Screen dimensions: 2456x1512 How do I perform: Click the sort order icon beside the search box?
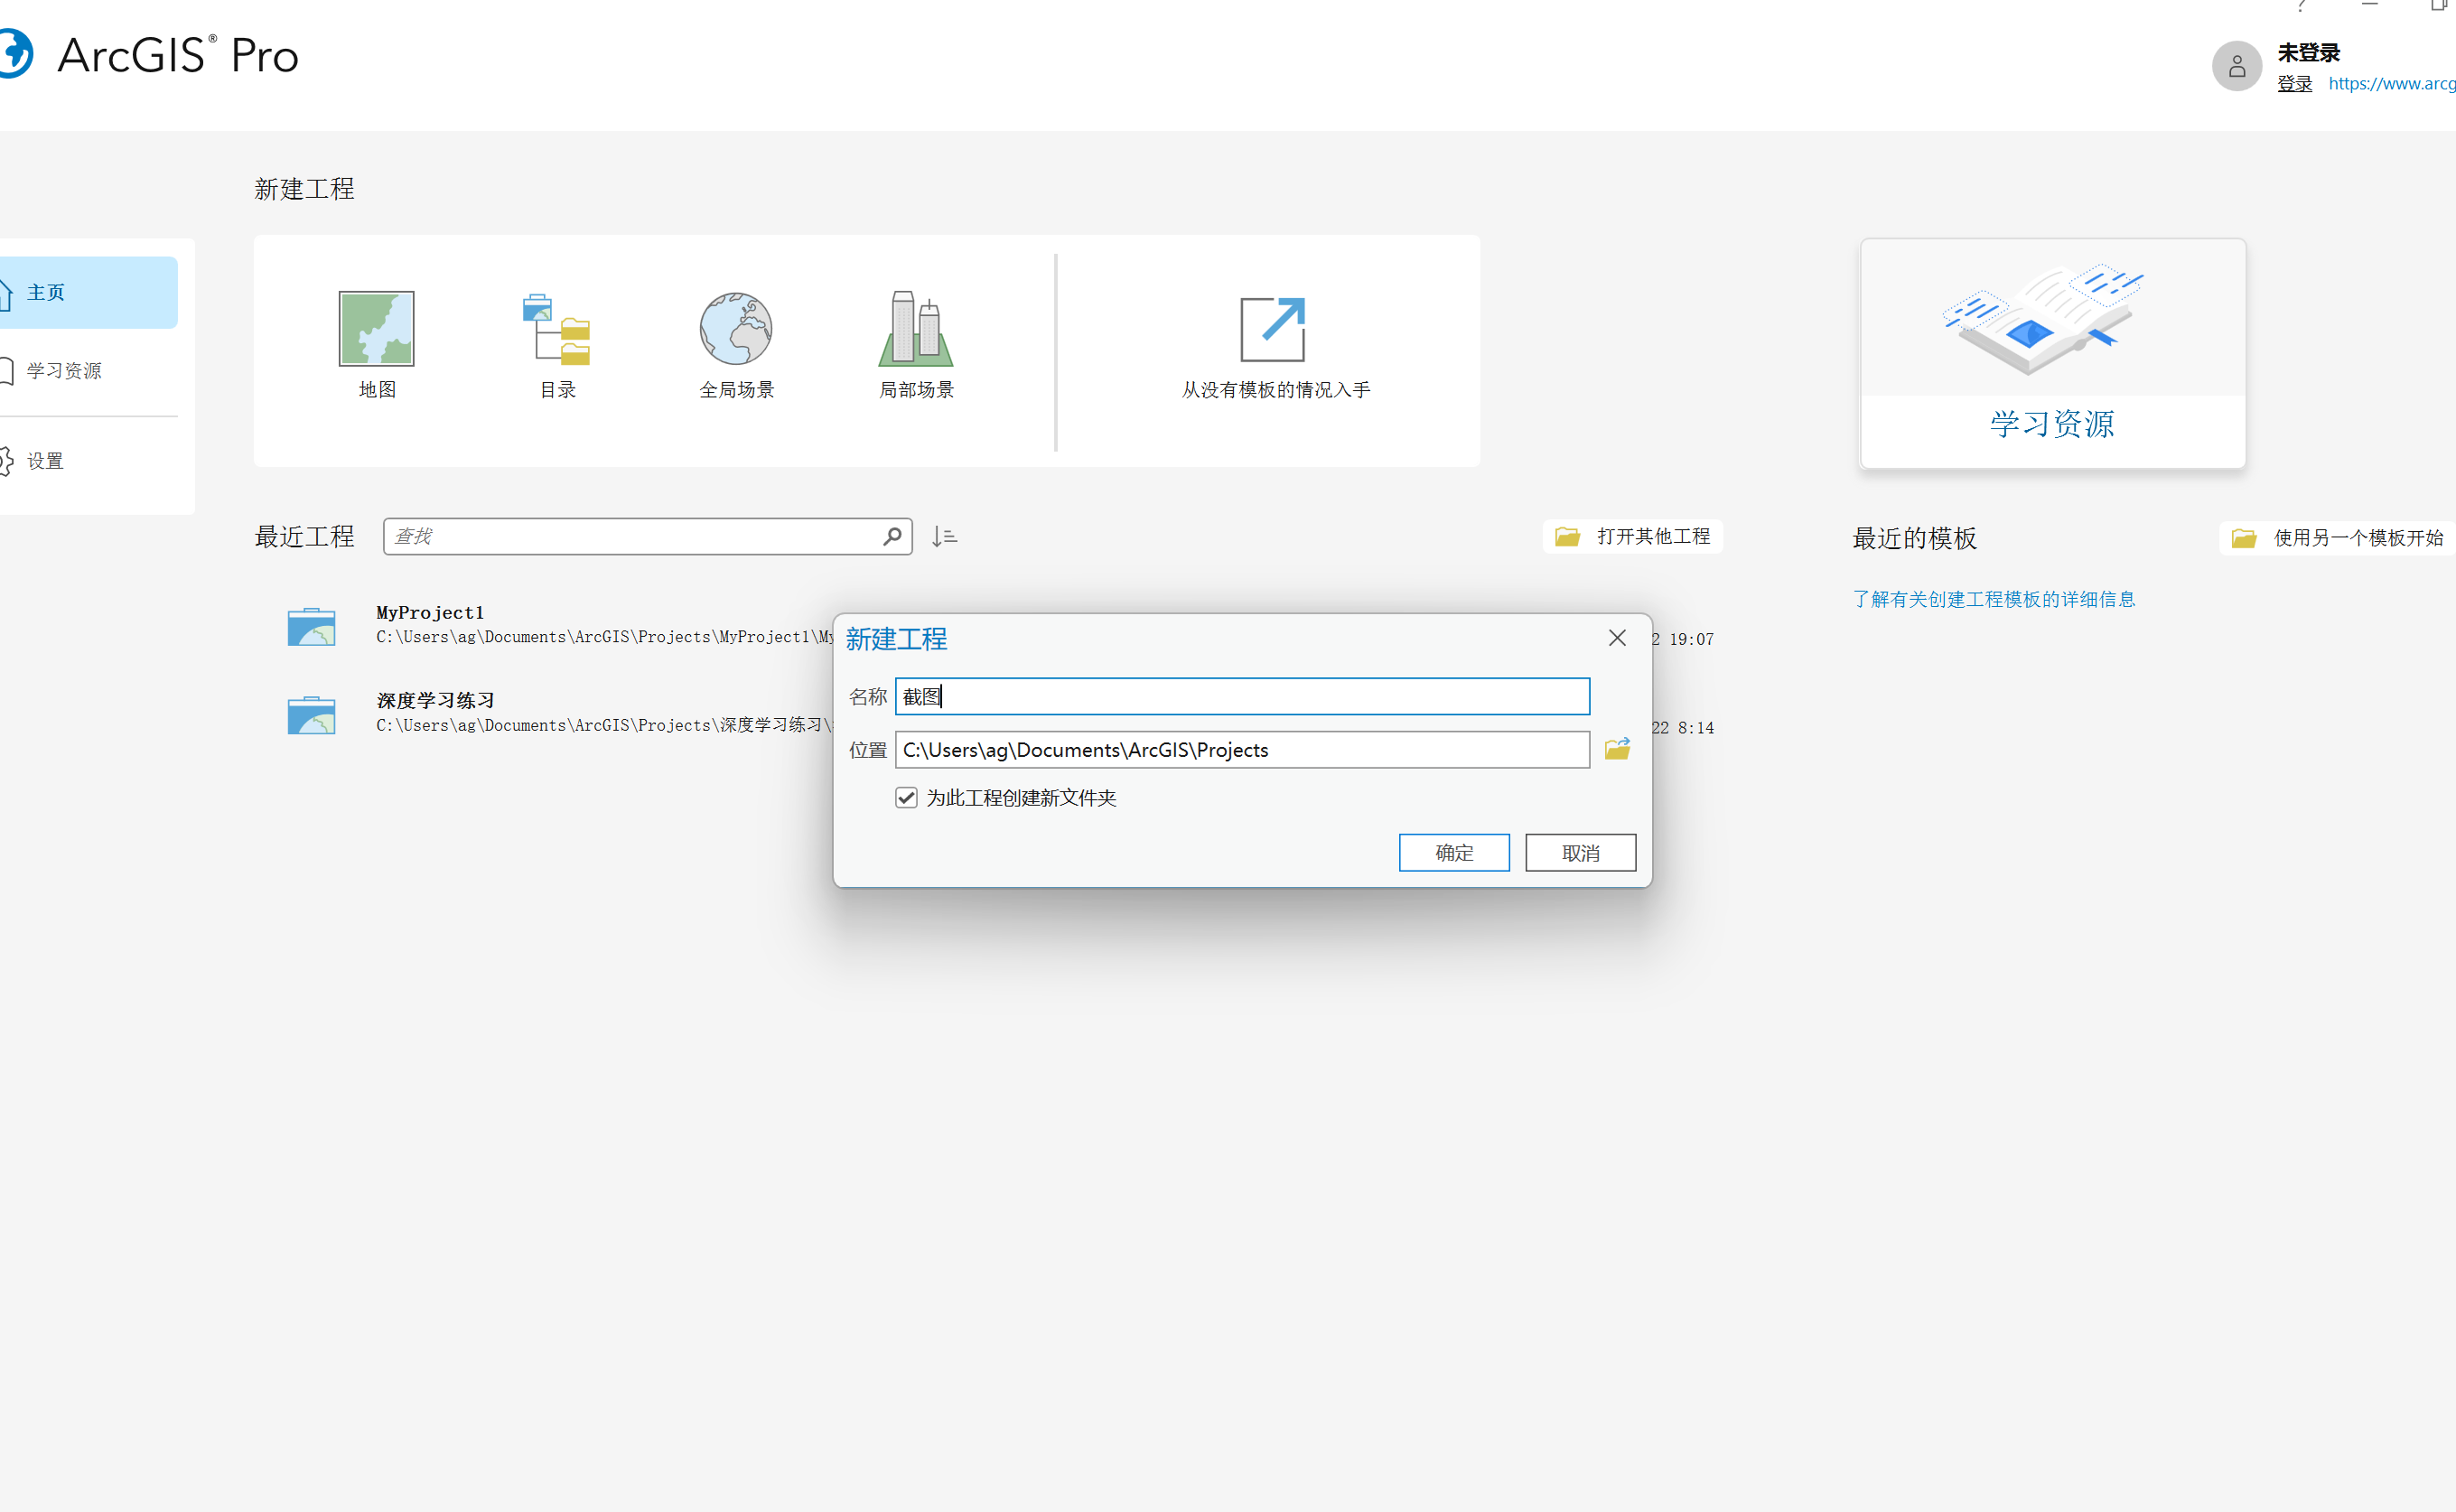click(943, 536)
